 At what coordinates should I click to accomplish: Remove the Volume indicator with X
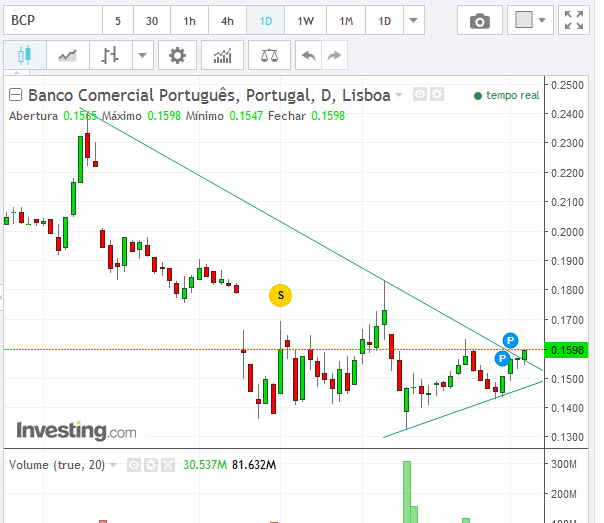pyautogui.click(x=168, y=465)
